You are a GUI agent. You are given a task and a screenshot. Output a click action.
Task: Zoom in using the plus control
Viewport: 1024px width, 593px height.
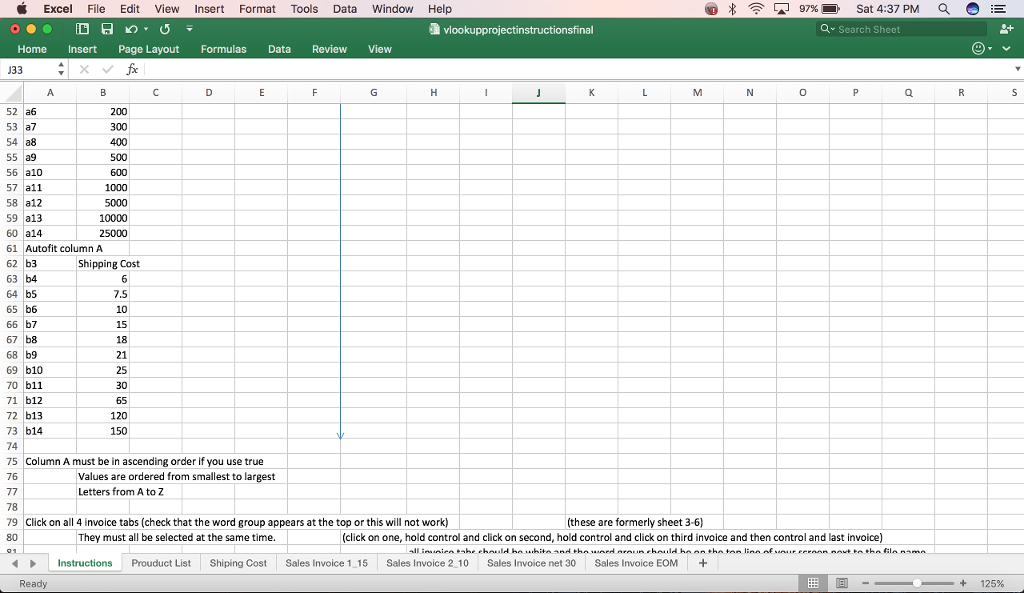(962, 581)
